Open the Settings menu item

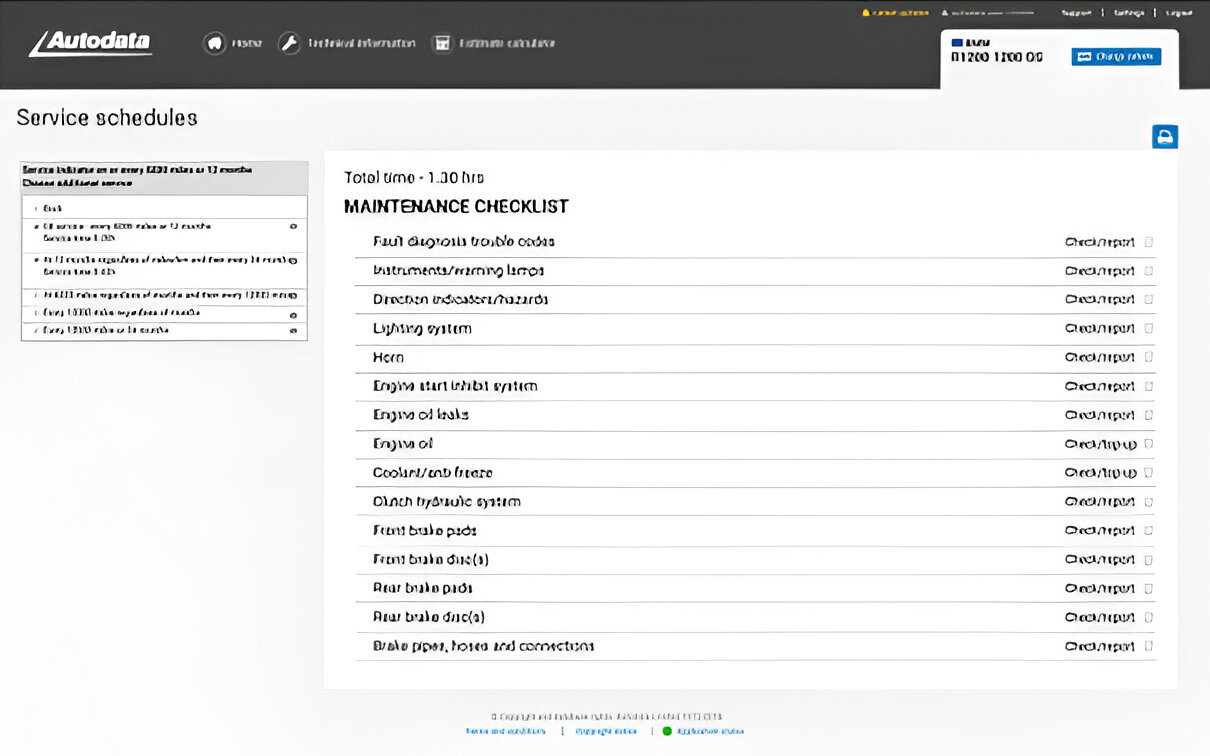pos(1129,13)
